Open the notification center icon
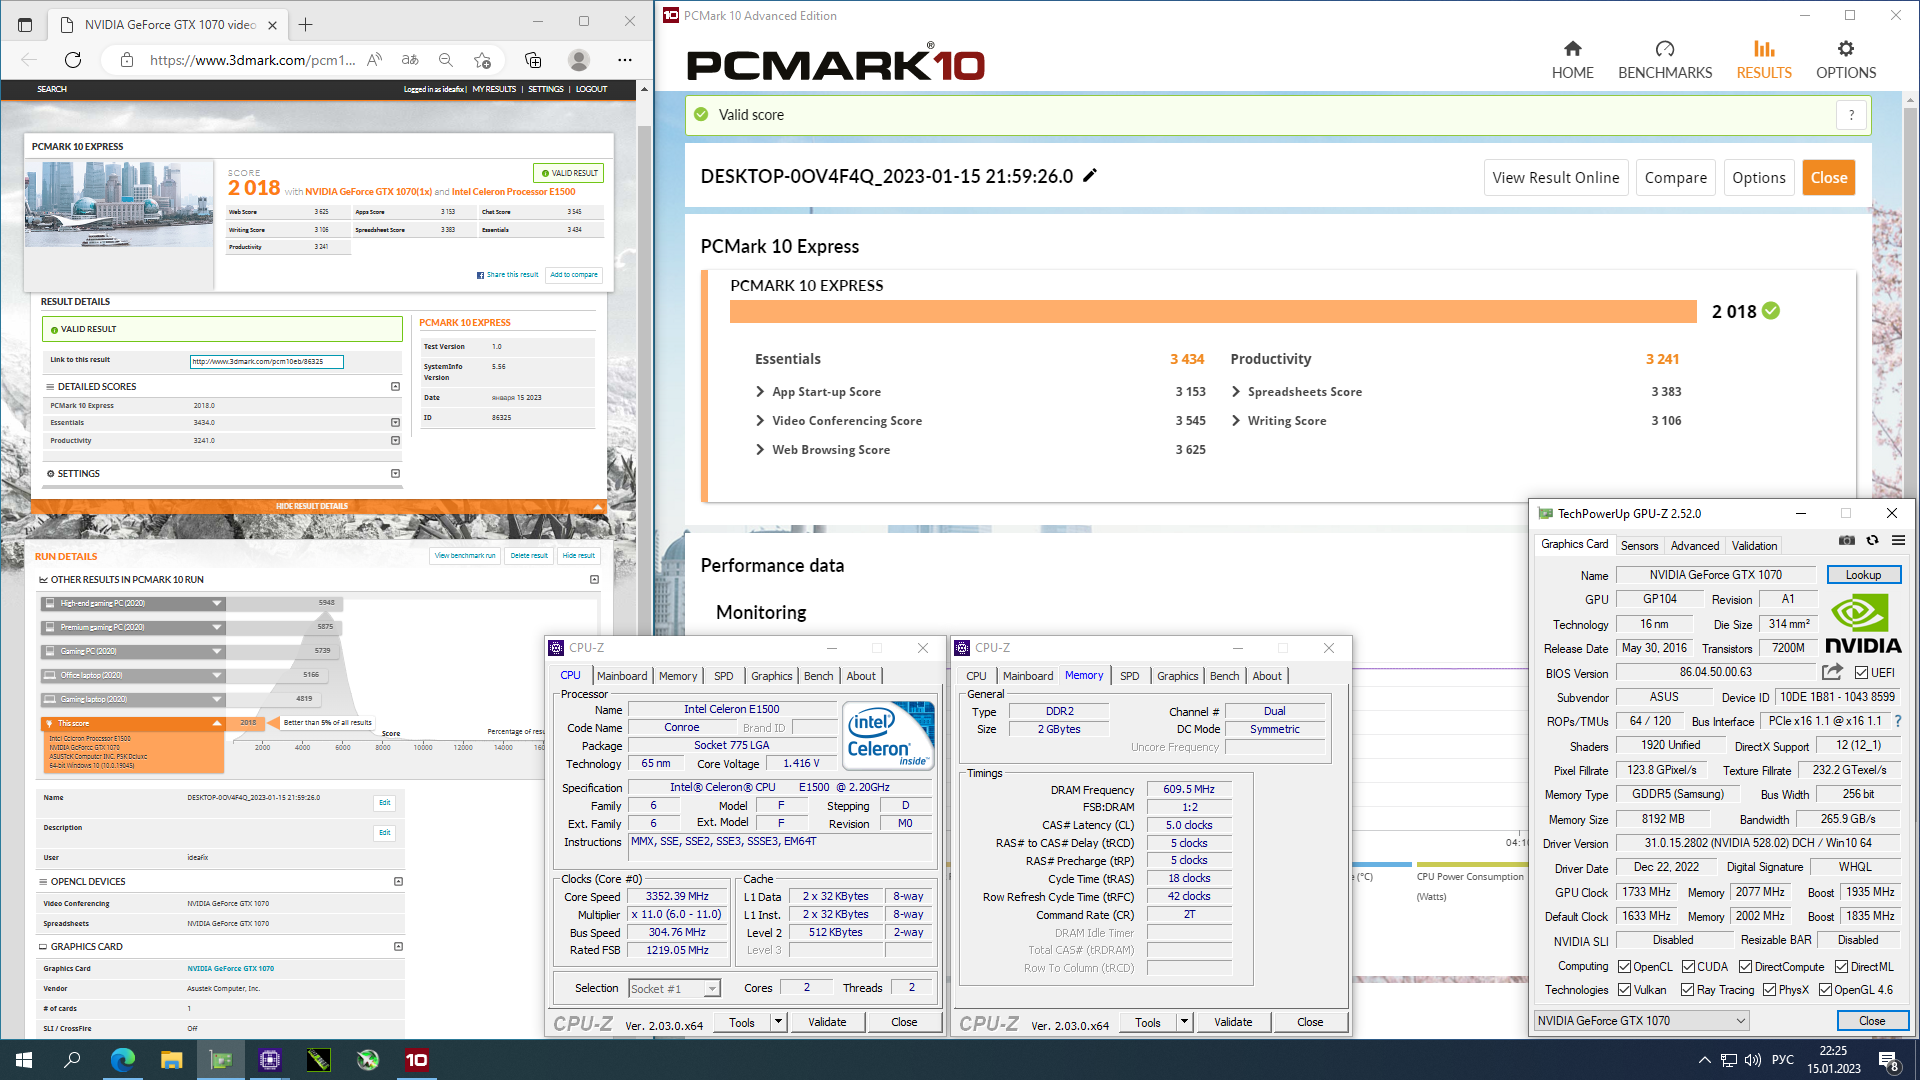 1889,1060
